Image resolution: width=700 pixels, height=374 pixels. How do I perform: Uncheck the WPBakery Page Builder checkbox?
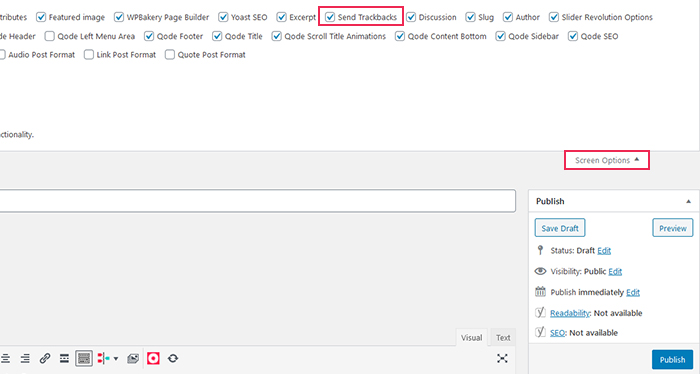click(x=119, y=17)
